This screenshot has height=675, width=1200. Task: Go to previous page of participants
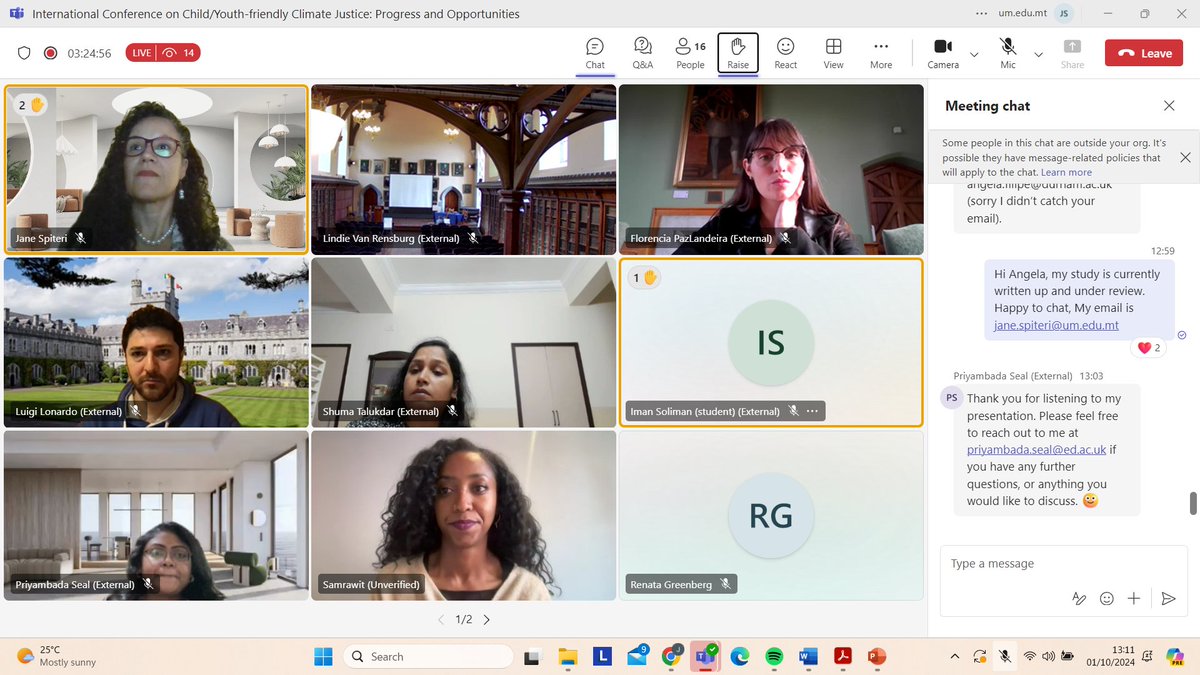point(441,620)
